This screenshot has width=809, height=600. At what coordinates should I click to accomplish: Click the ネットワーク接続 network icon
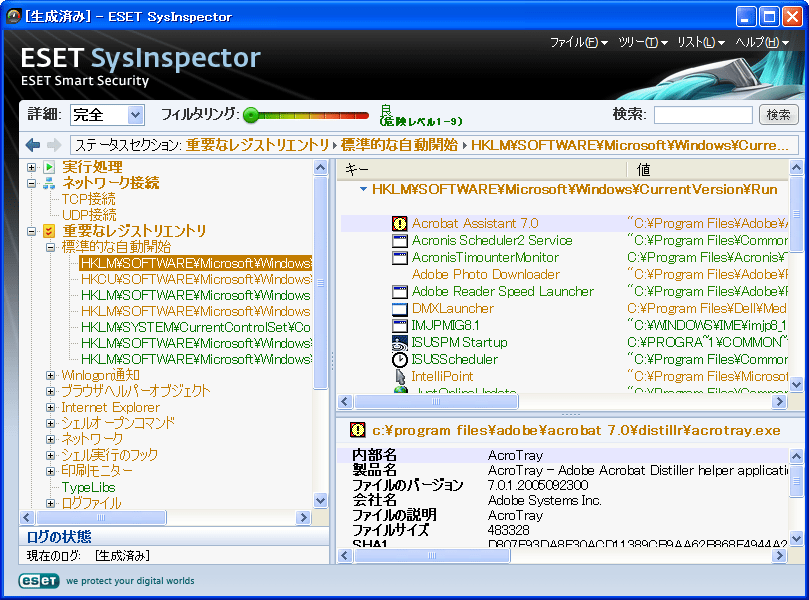49,183
